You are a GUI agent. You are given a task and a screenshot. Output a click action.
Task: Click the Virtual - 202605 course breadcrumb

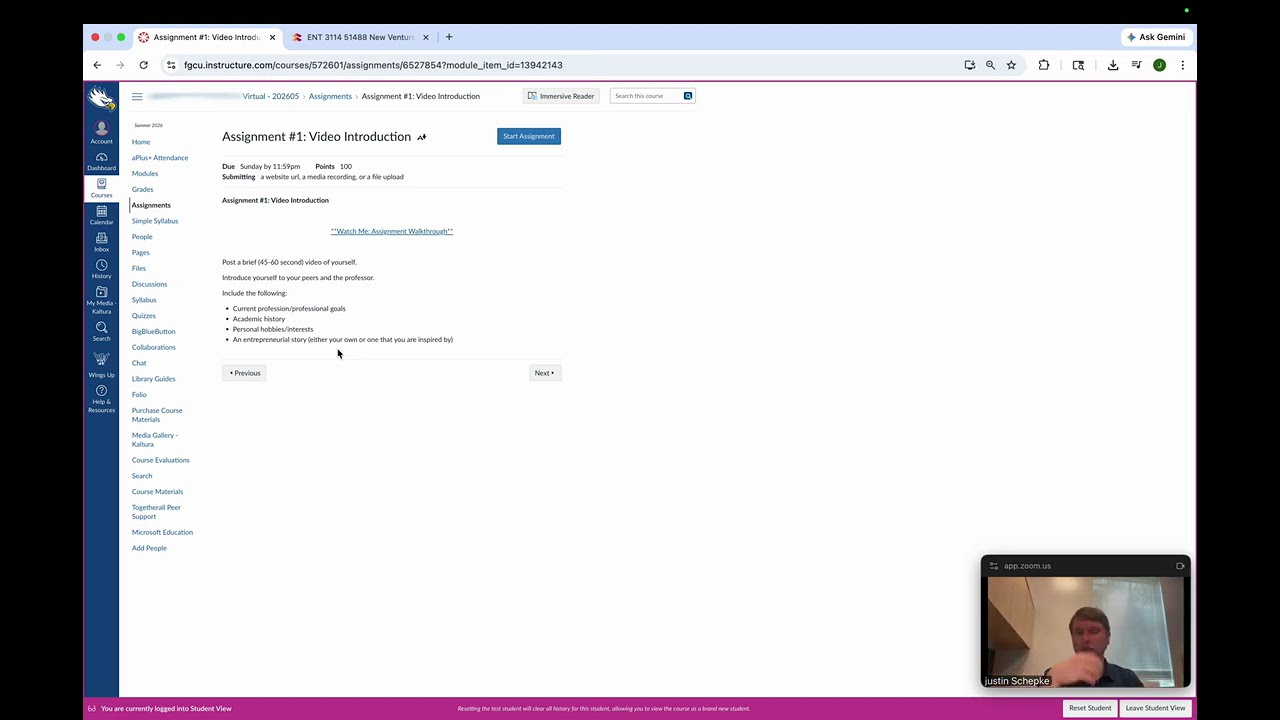tap(271, 96)
